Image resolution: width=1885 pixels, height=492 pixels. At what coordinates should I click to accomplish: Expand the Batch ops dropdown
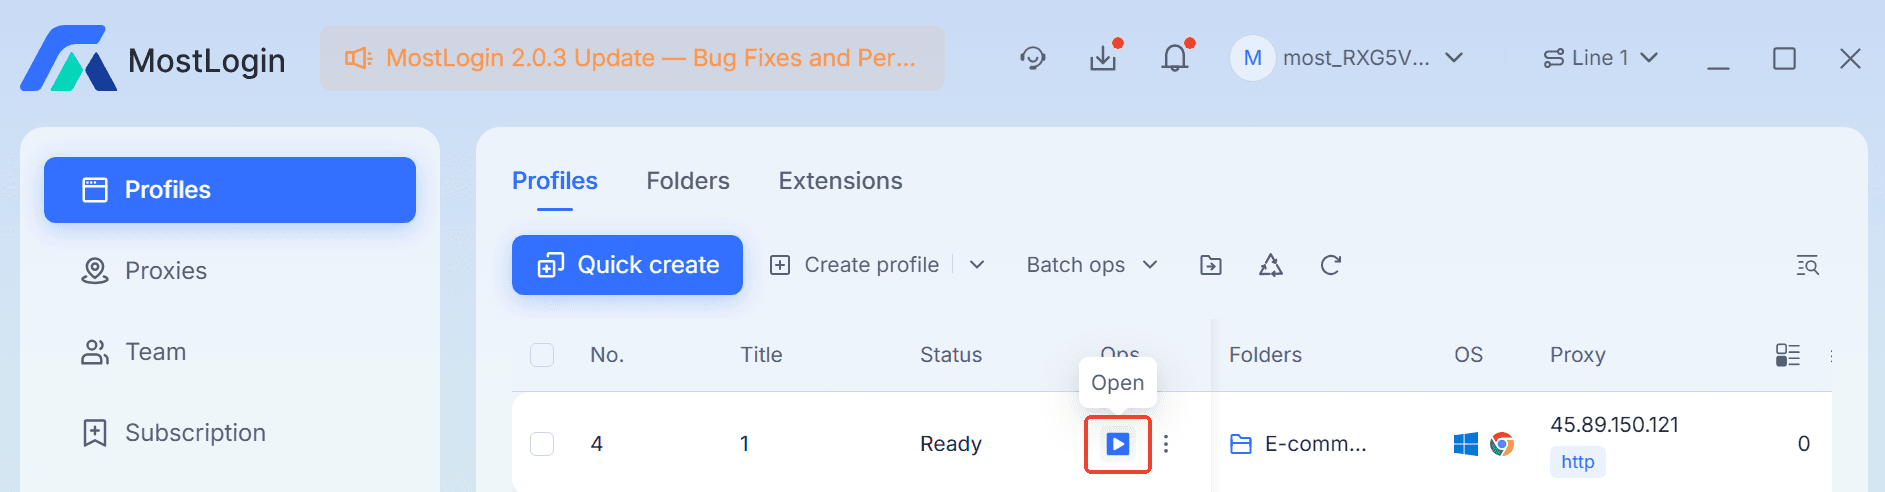1092,265
